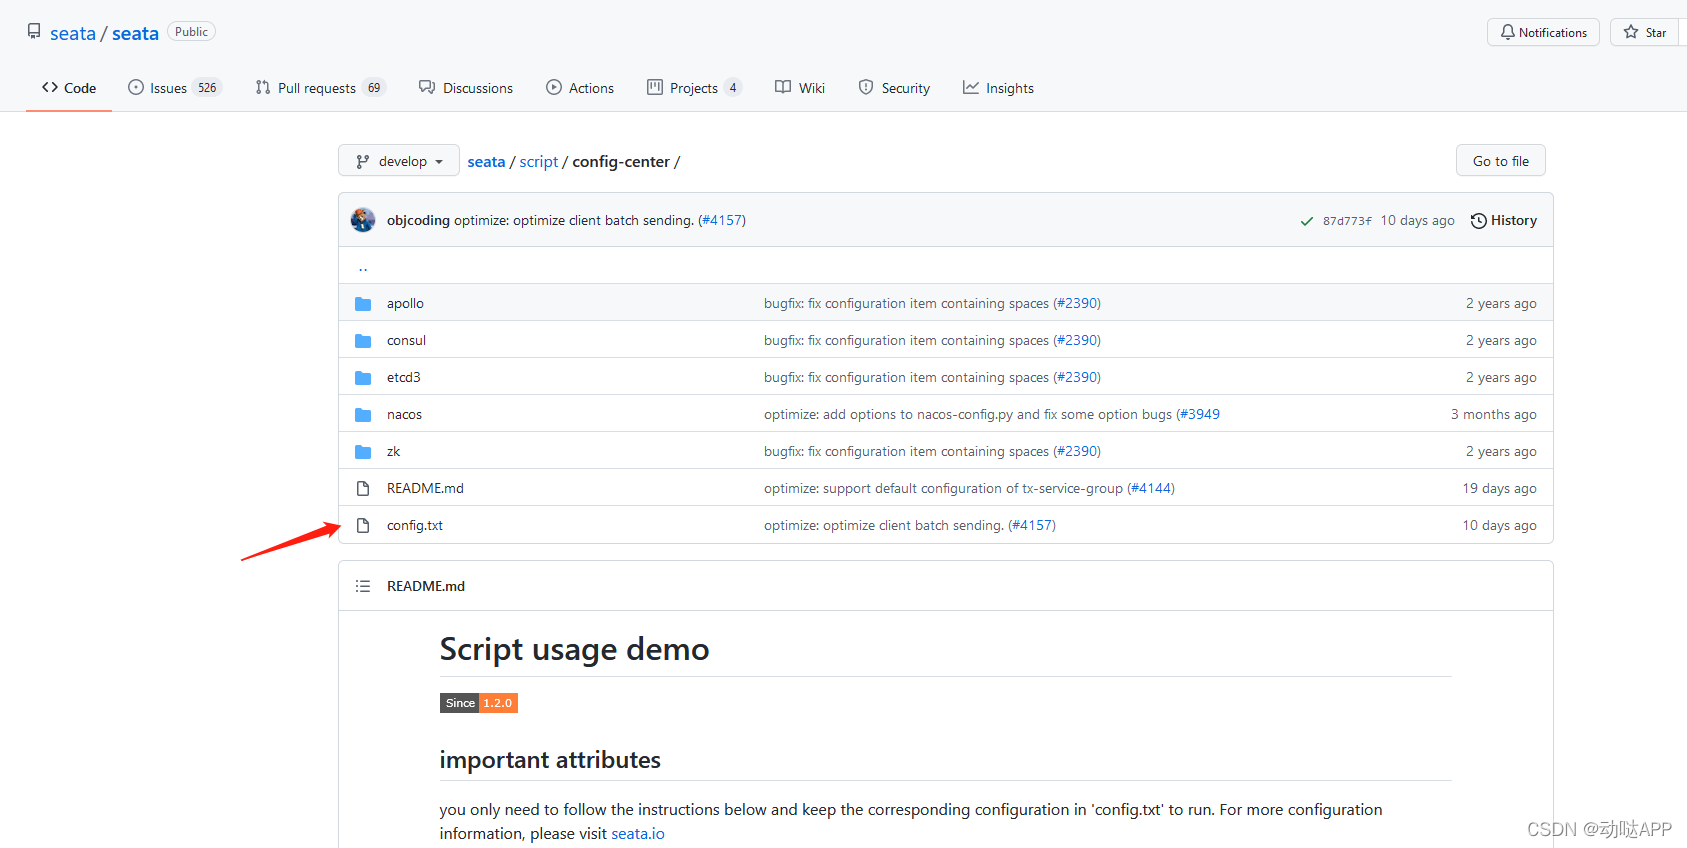Open the zk folder

pos(393,451)
